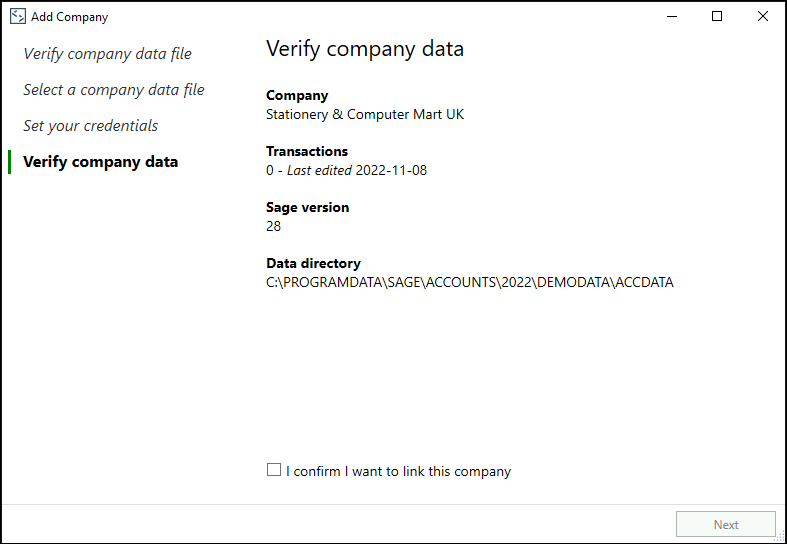Viewport: 787px width, 544px height.
Task: Click the Company field label
Action: tap(297, 96)
